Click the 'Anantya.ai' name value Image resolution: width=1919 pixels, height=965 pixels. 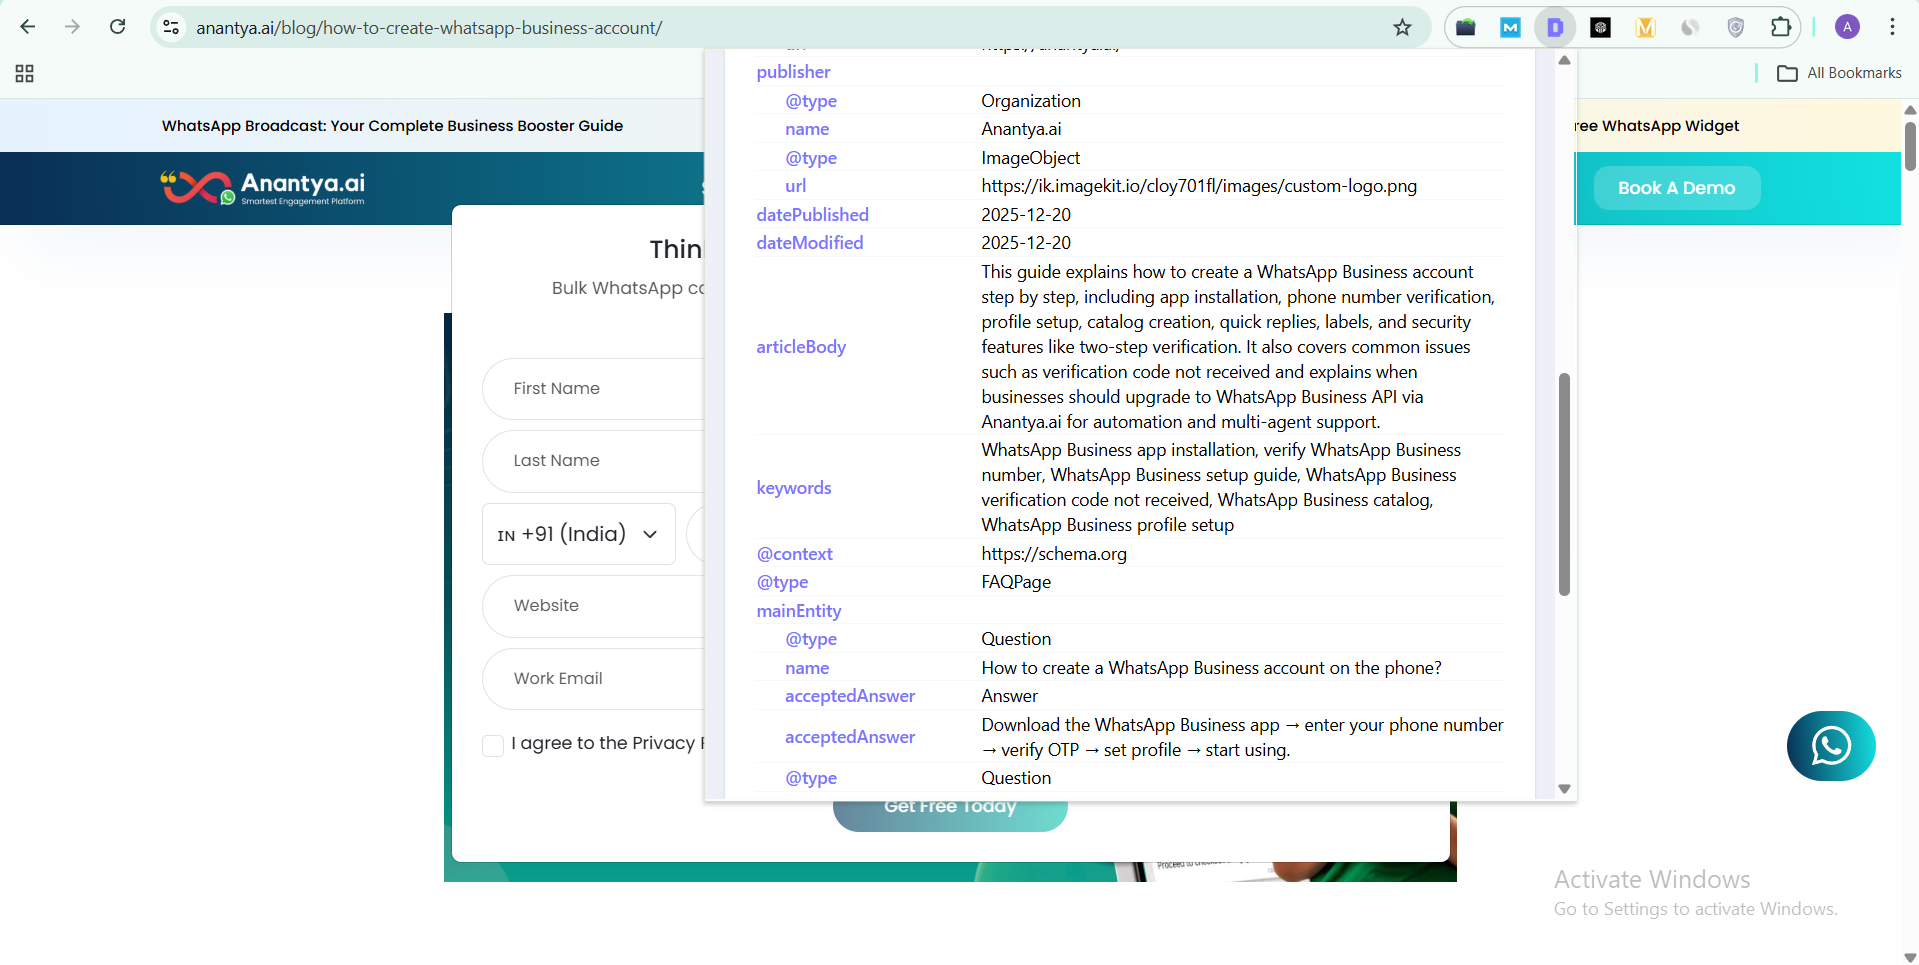click(1021, 129)
